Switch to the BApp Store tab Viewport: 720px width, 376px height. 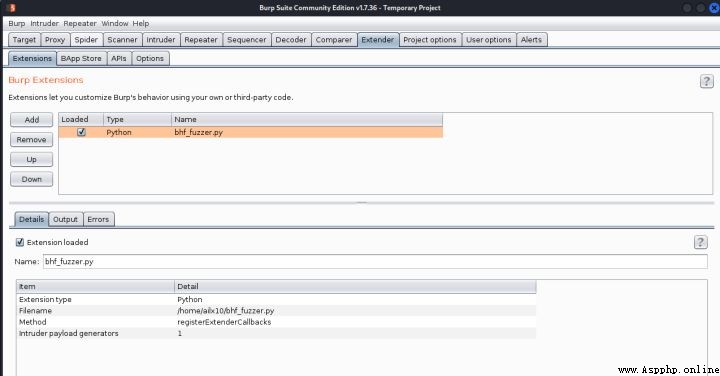[81, 58]
